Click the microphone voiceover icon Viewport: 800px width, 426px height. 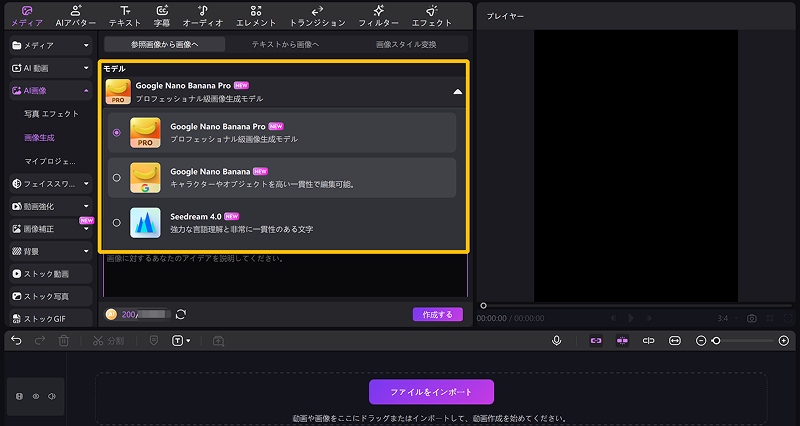(x=556, y=340)
